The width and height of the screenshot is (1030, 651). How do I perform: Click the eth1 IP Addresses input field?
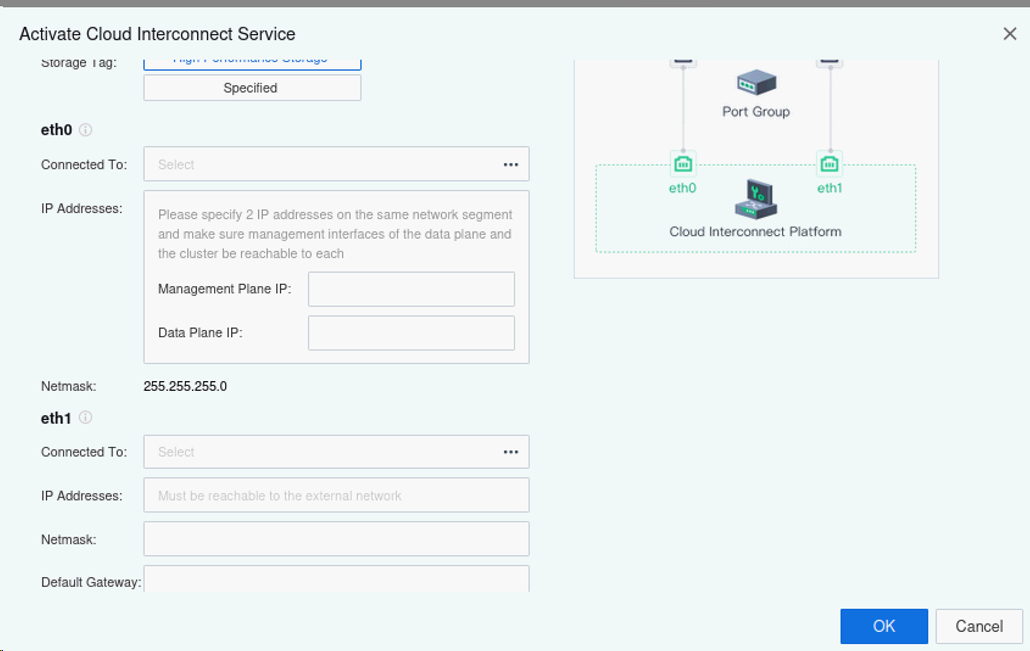336,494
